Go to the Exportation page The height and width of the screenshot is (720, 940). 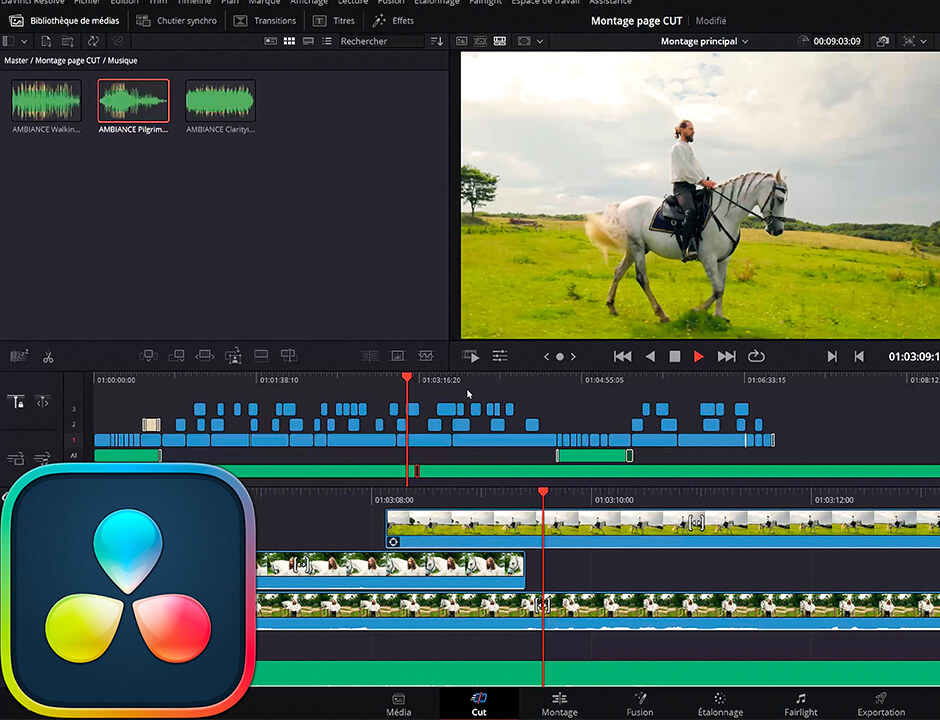coord(881,704)
